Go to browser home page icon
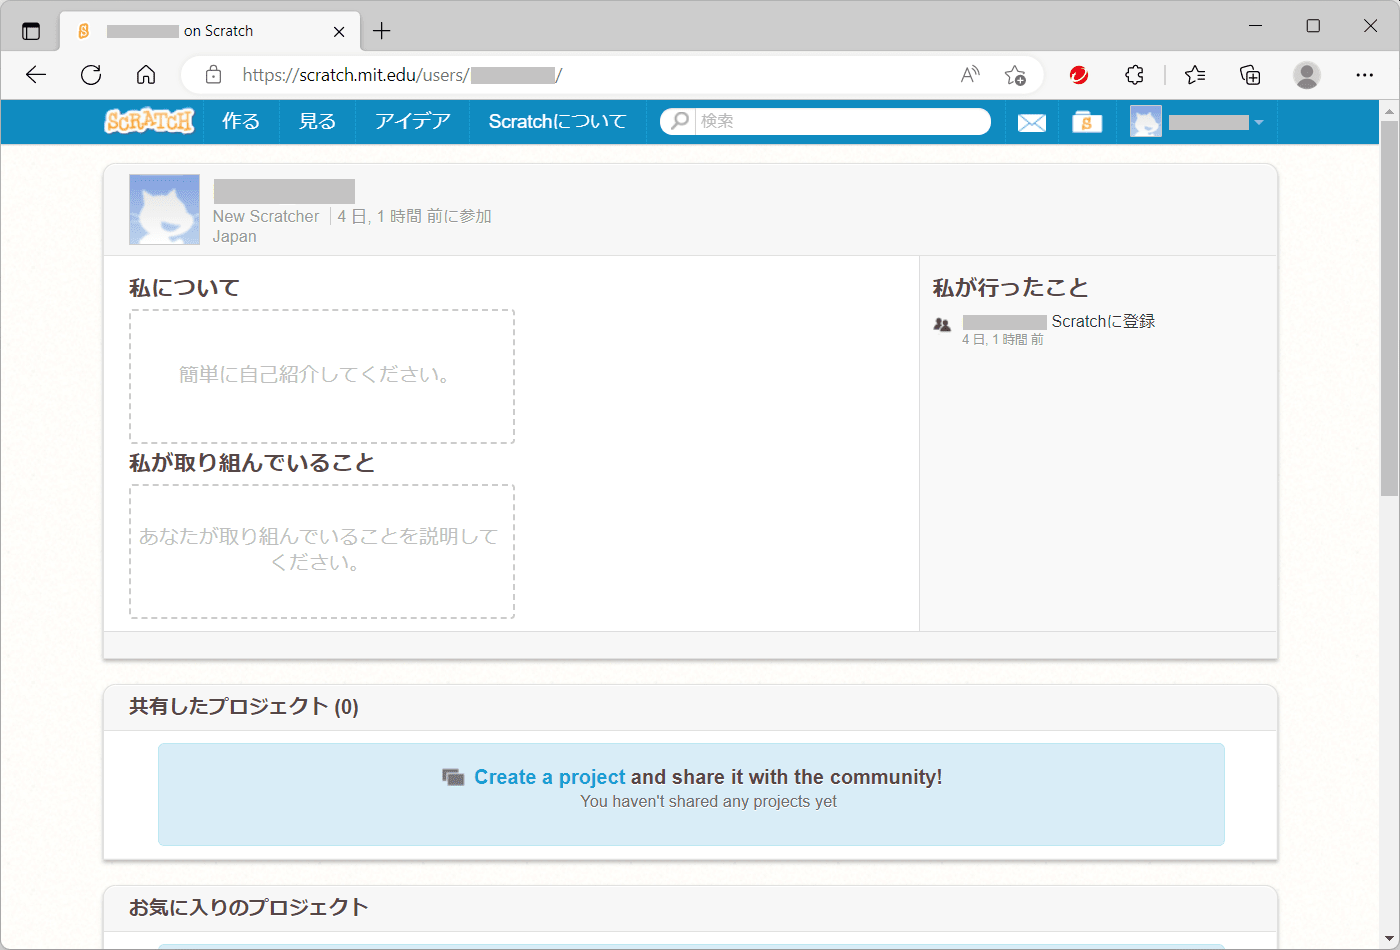Viewport: 1400px width, 950px height. tap(146, 75)
